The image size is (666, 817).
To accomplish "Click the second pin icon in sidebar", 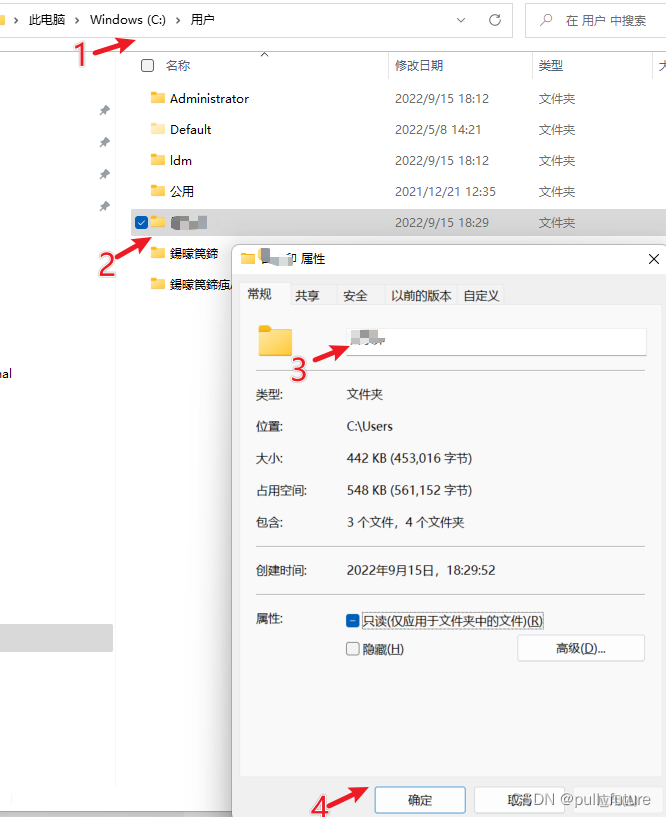I will 105,142.
